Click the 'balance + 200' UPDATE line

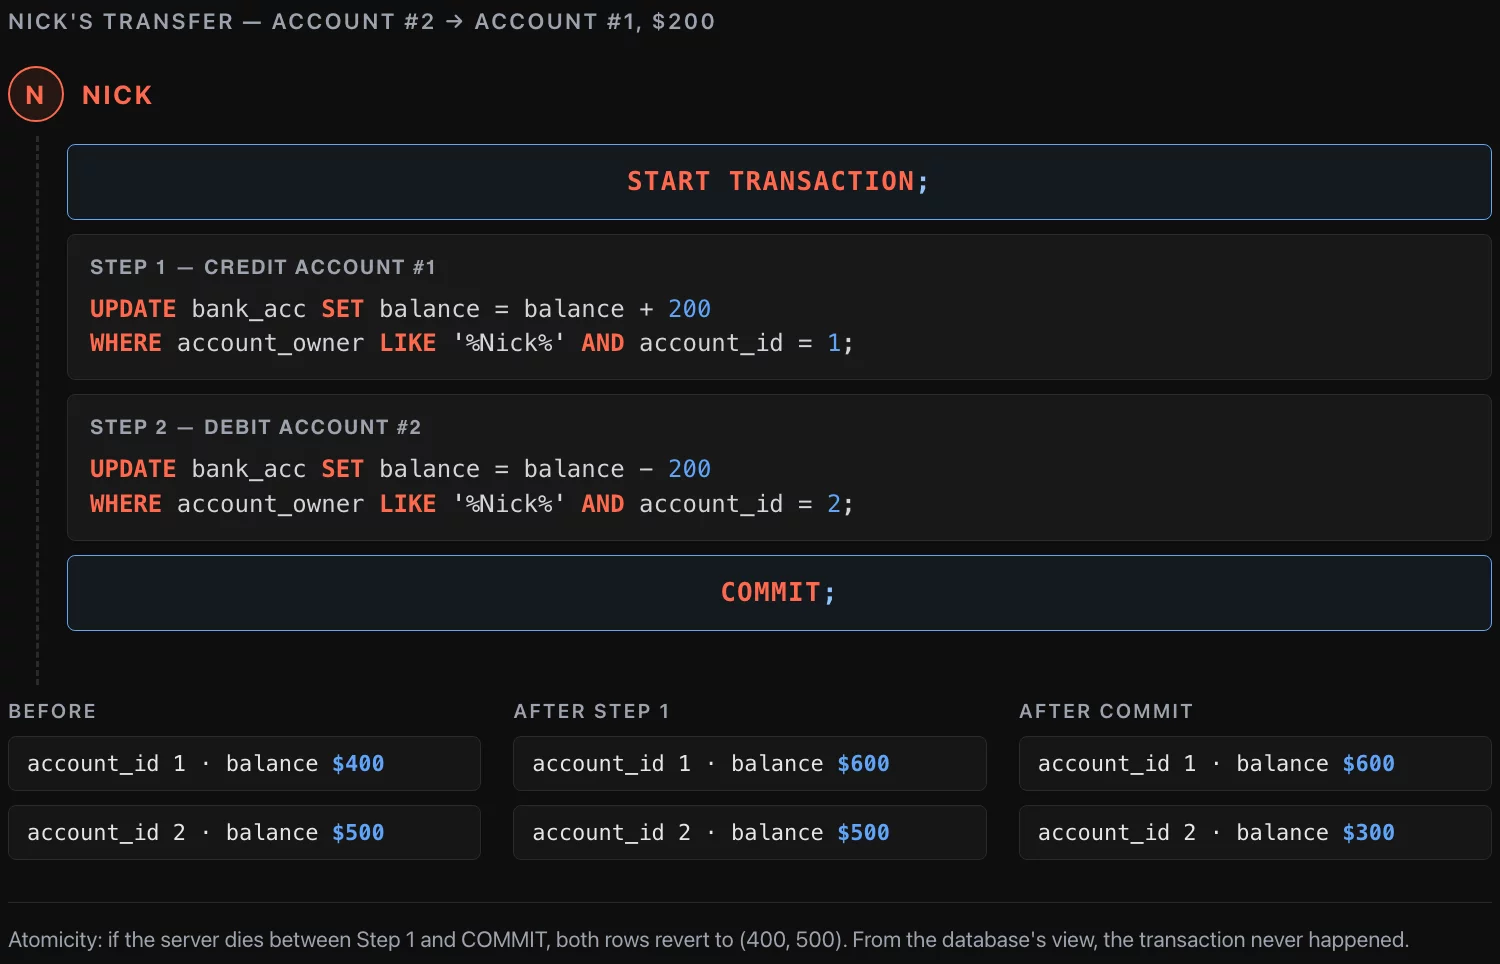pos(400,309)
